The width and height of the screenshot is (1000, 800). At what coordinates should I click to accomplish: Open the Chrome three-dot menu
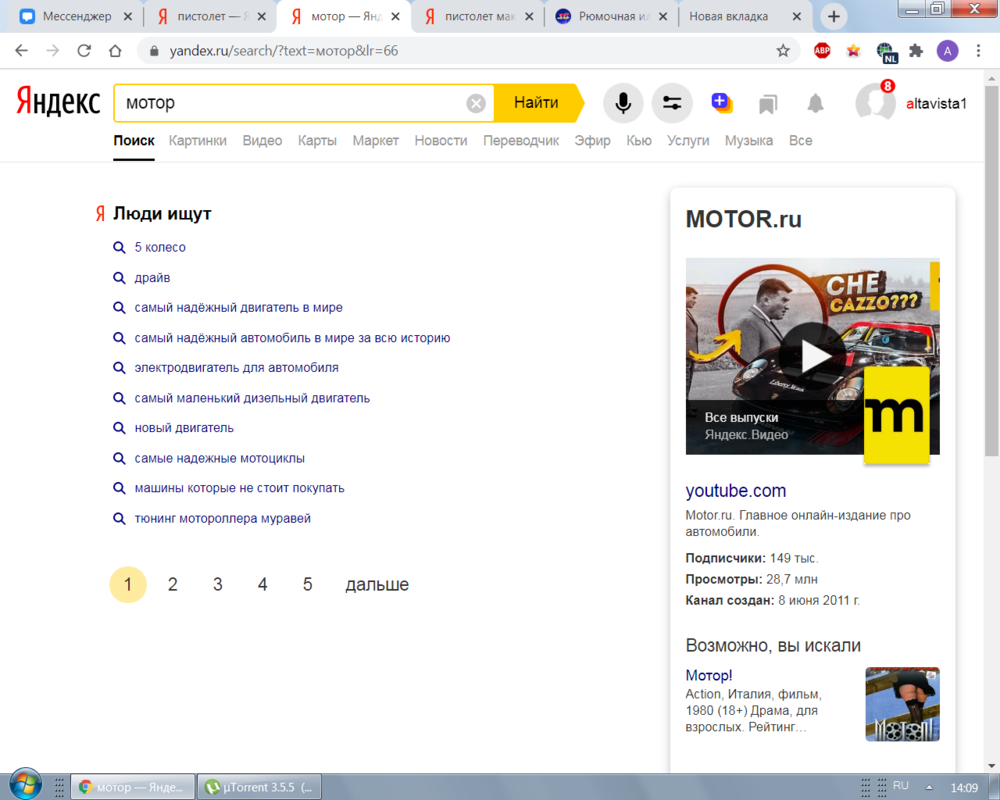click(978, 50)
